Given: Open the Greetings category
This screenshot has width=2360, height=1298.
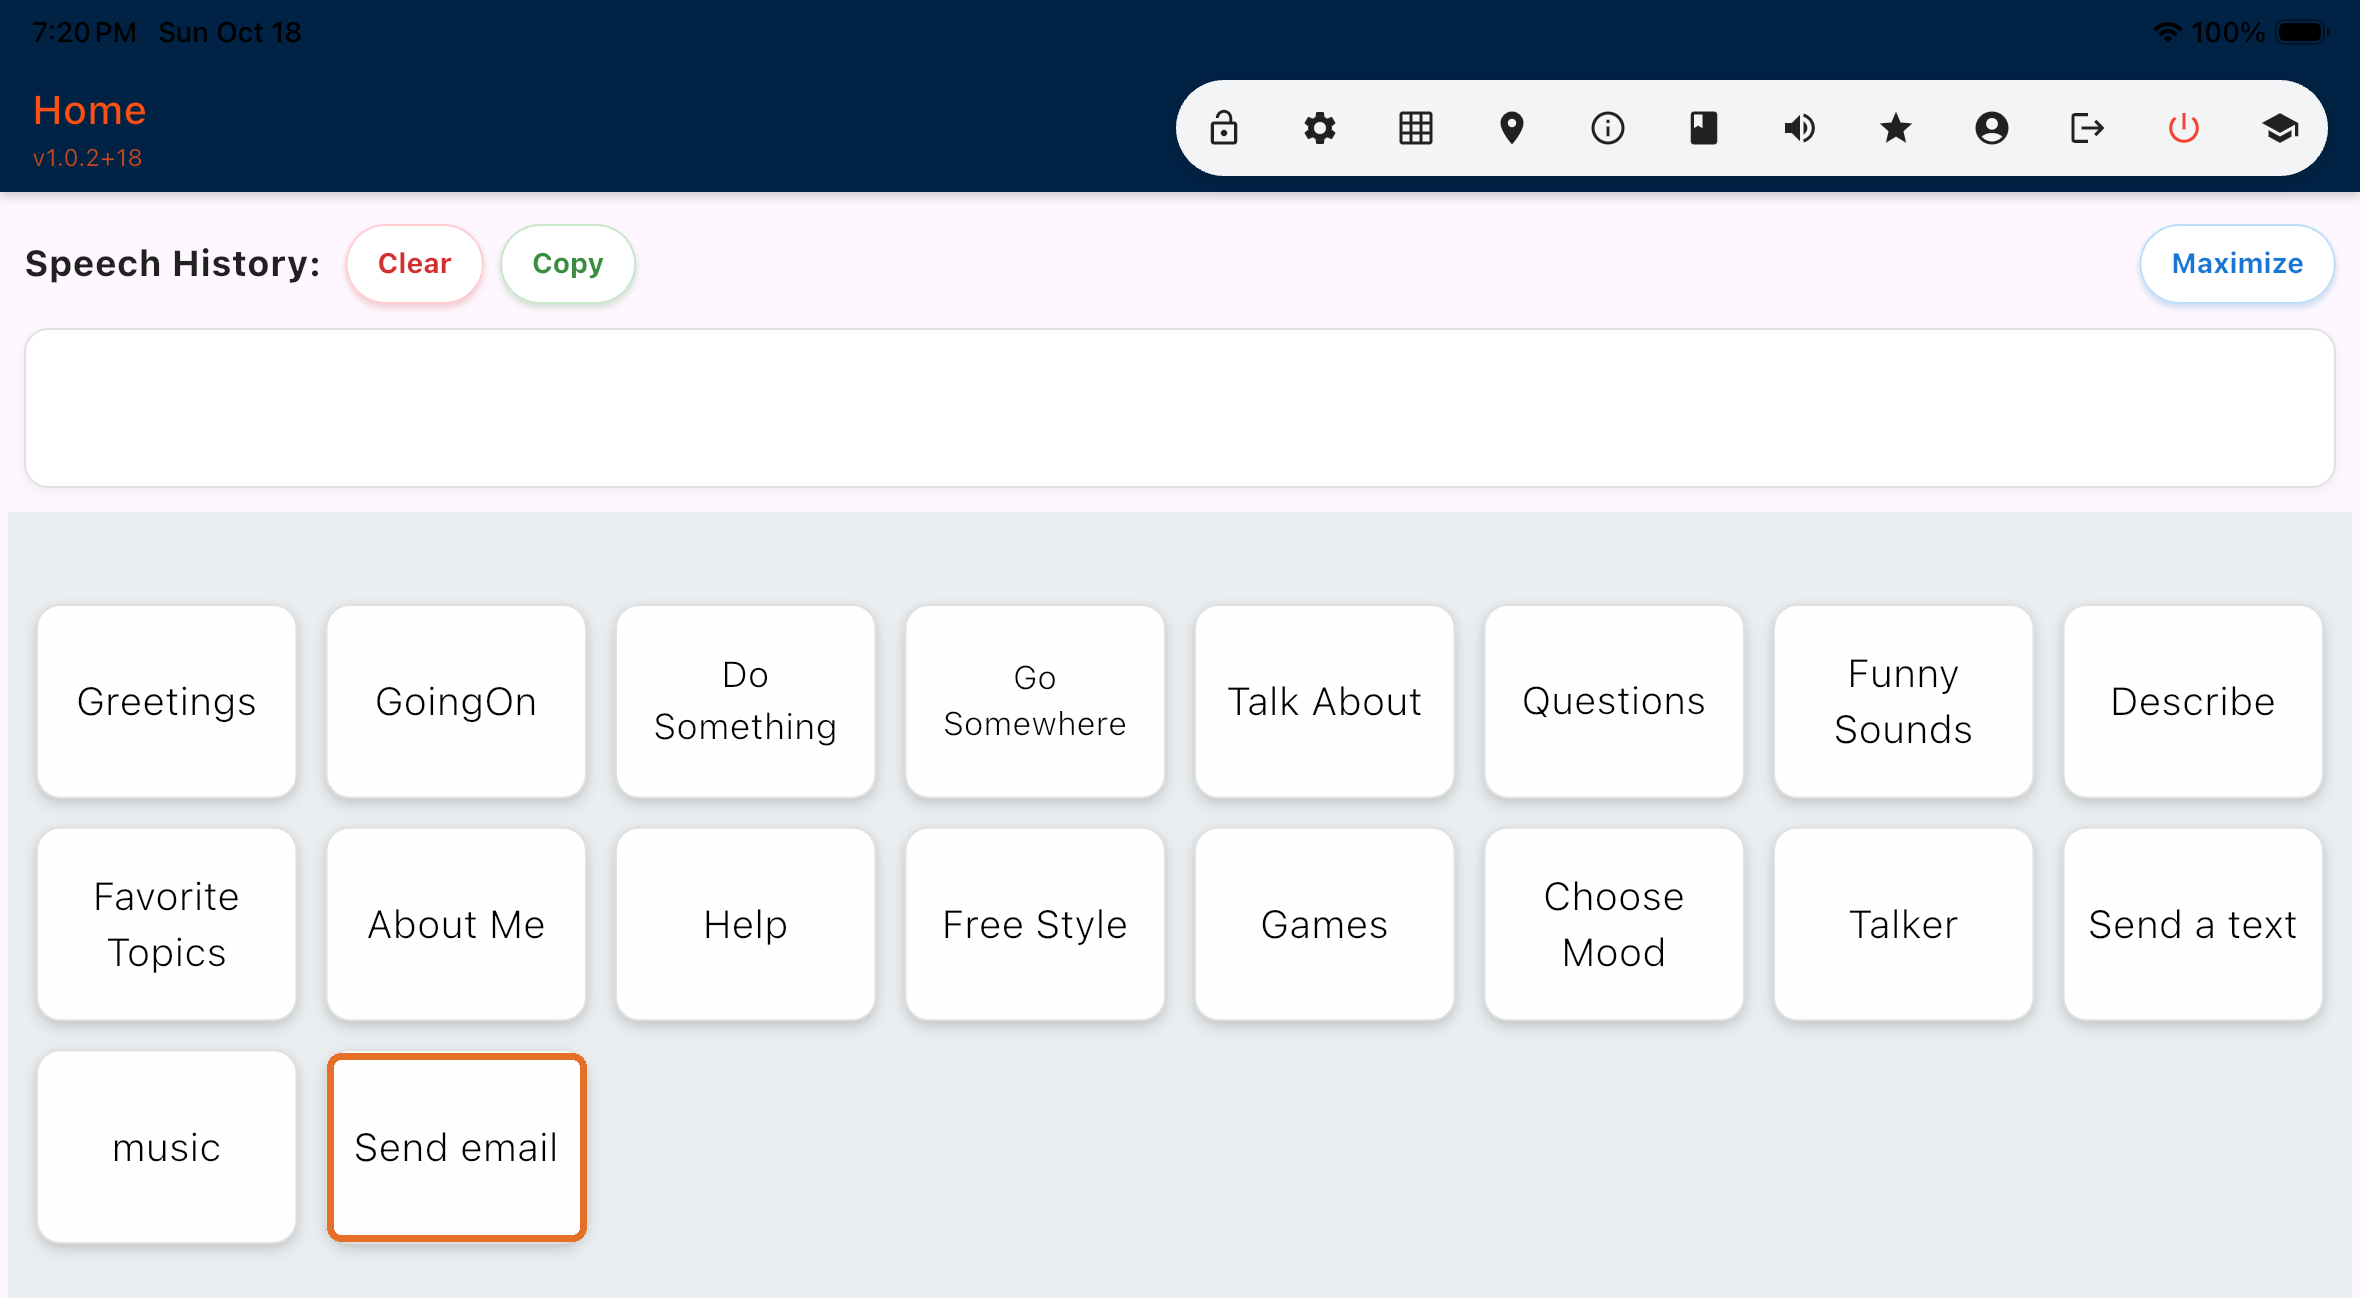Looking at the screenshot, I should point(167,702).
